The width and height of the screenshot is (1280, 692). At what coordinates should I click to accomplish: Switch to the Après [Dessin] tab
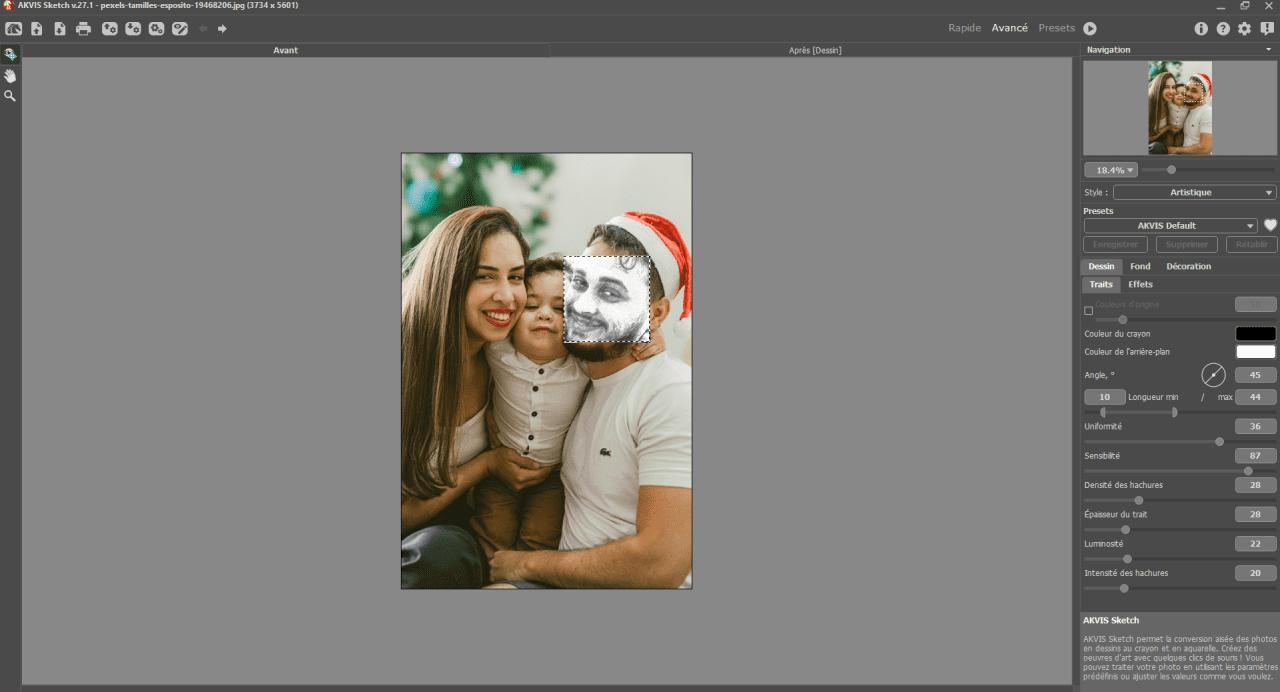(814, 50)
